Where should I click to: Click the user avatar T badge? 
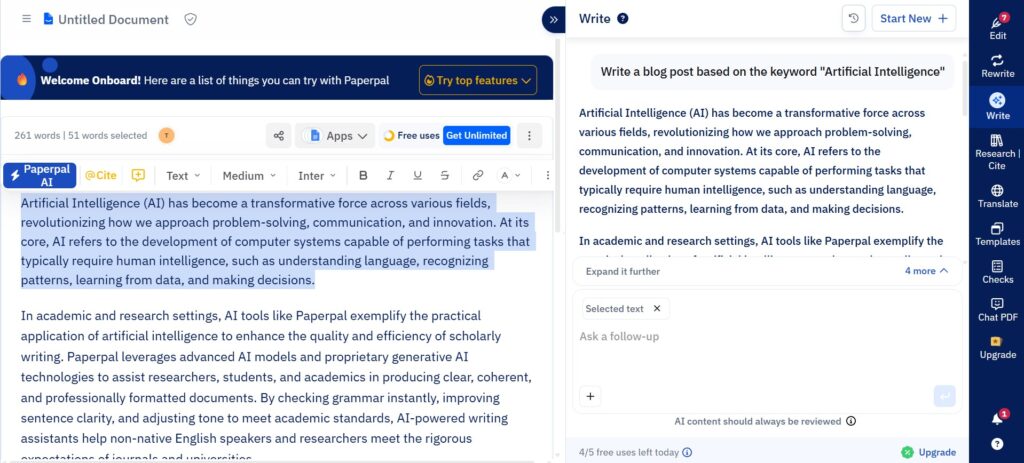(x=167, y=136)
